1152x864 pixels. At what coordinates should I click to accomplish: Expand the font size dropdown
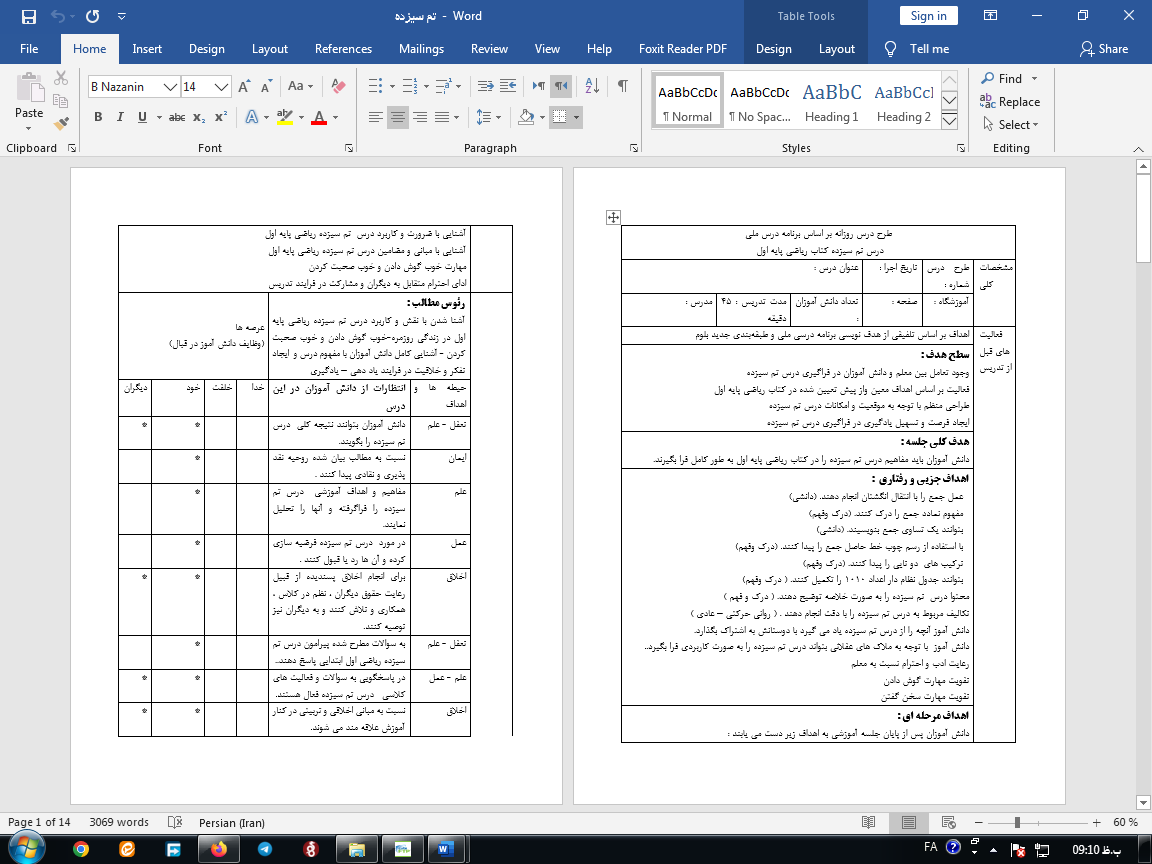pyautogui.click(x=222, y=87)
